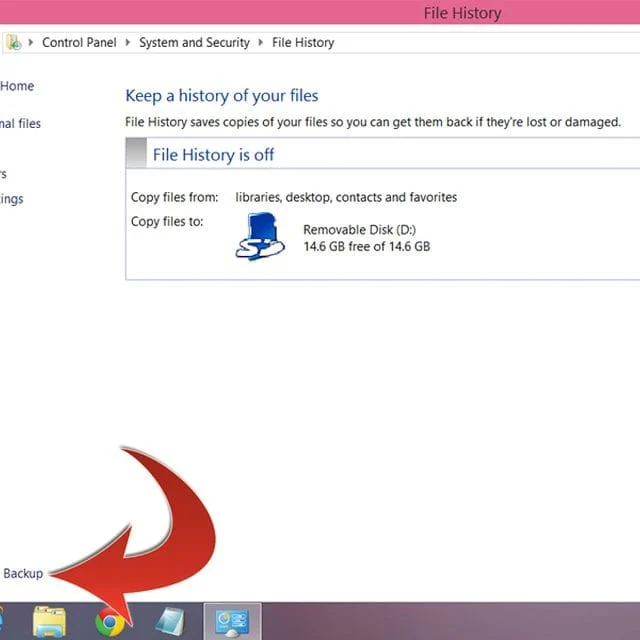Go to Control Panel breadcrumb
This screenshot has width=640, height=640.
click(79, 42)
